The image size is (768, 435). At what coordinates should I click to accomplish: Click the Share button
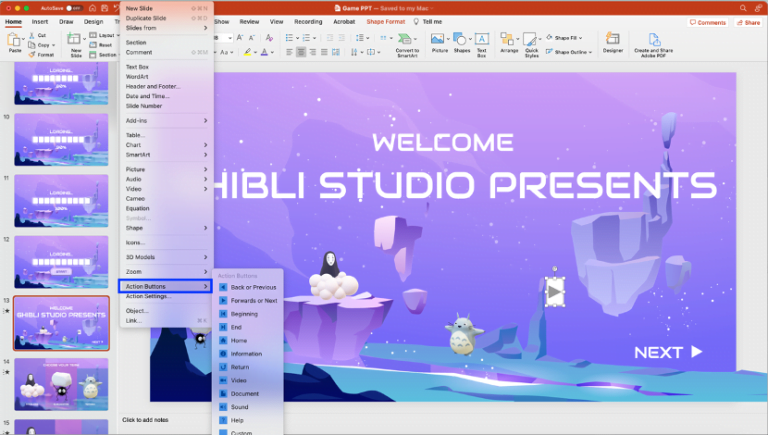click(x=748, y=22)
